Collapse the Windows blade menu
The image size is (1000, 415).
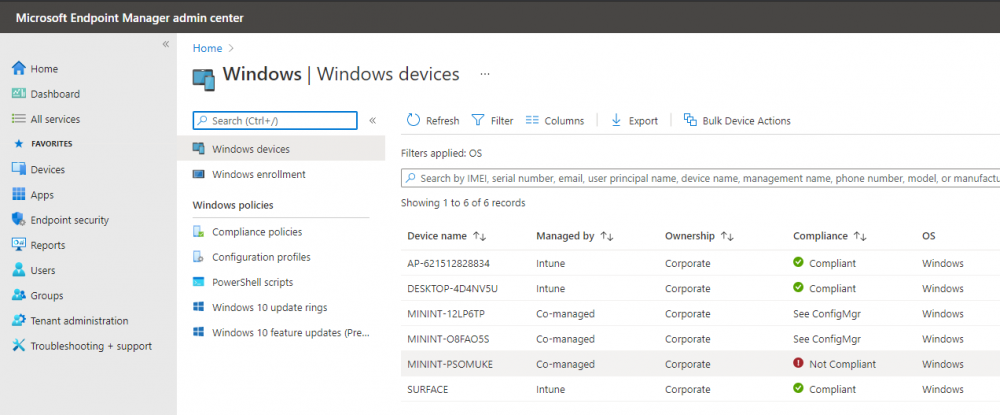pos(372,120)
